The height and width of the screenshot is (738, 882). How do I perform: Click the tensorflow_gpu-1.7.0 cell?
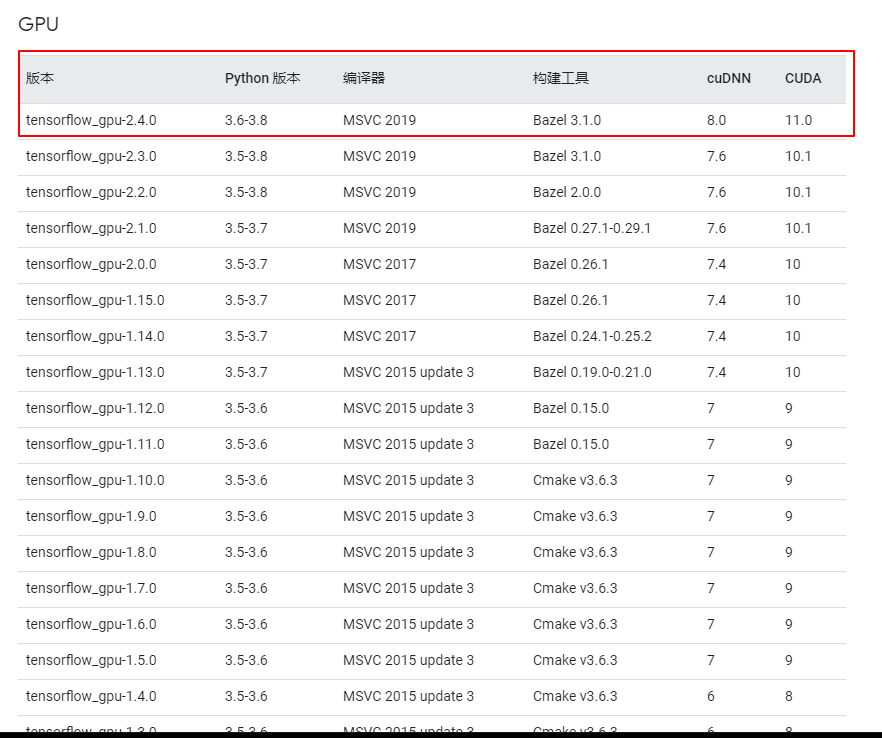coord(91,588)
